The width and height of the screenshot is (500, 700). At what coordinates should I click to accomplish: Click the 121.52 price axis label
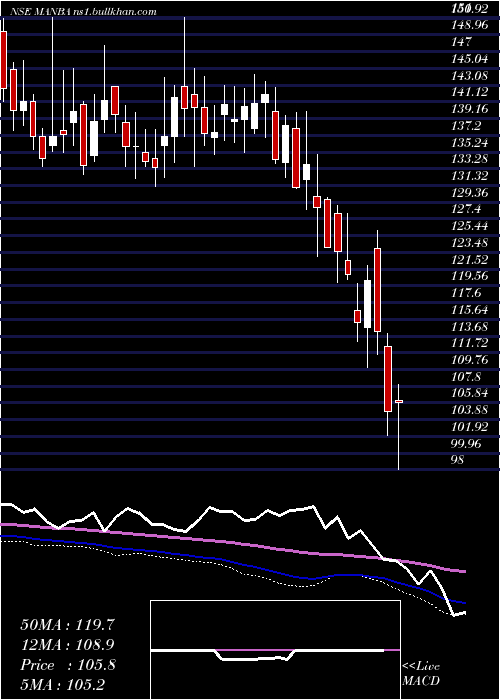(x=470, y=259)
